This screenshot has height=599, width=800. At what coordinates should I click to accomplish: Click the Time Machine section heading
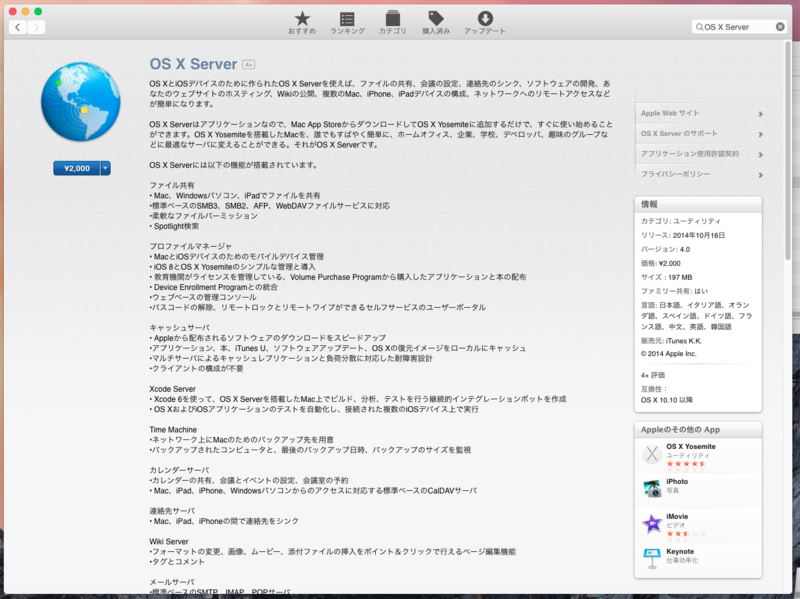click(x=173, y=430)
